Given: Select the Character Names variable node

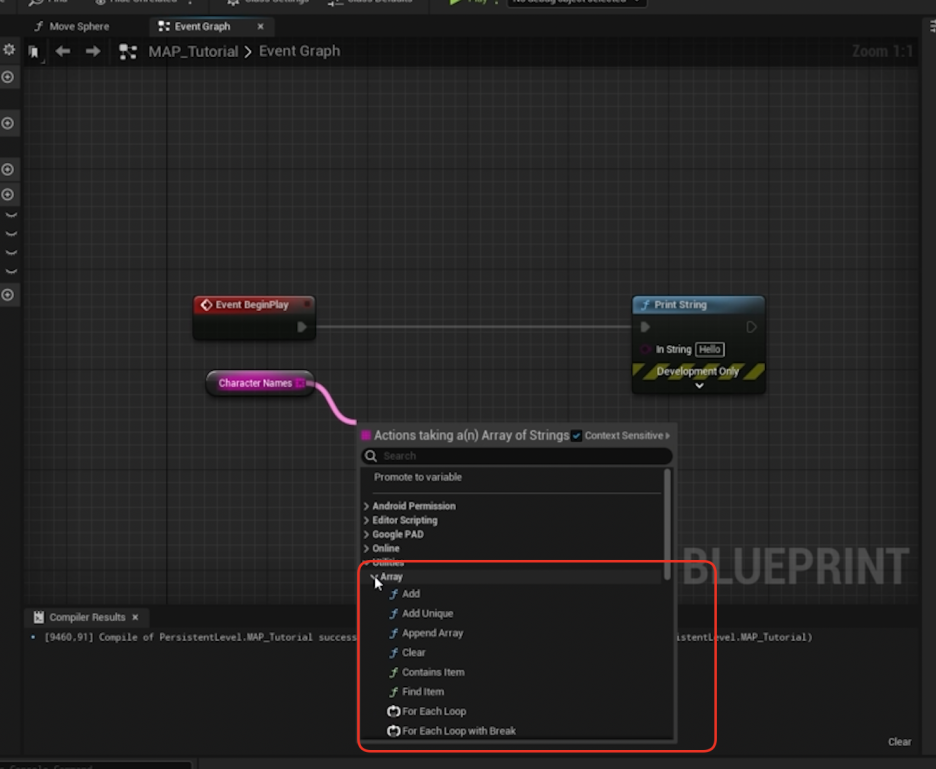Looking at the screenshot, I should [260, 383].
